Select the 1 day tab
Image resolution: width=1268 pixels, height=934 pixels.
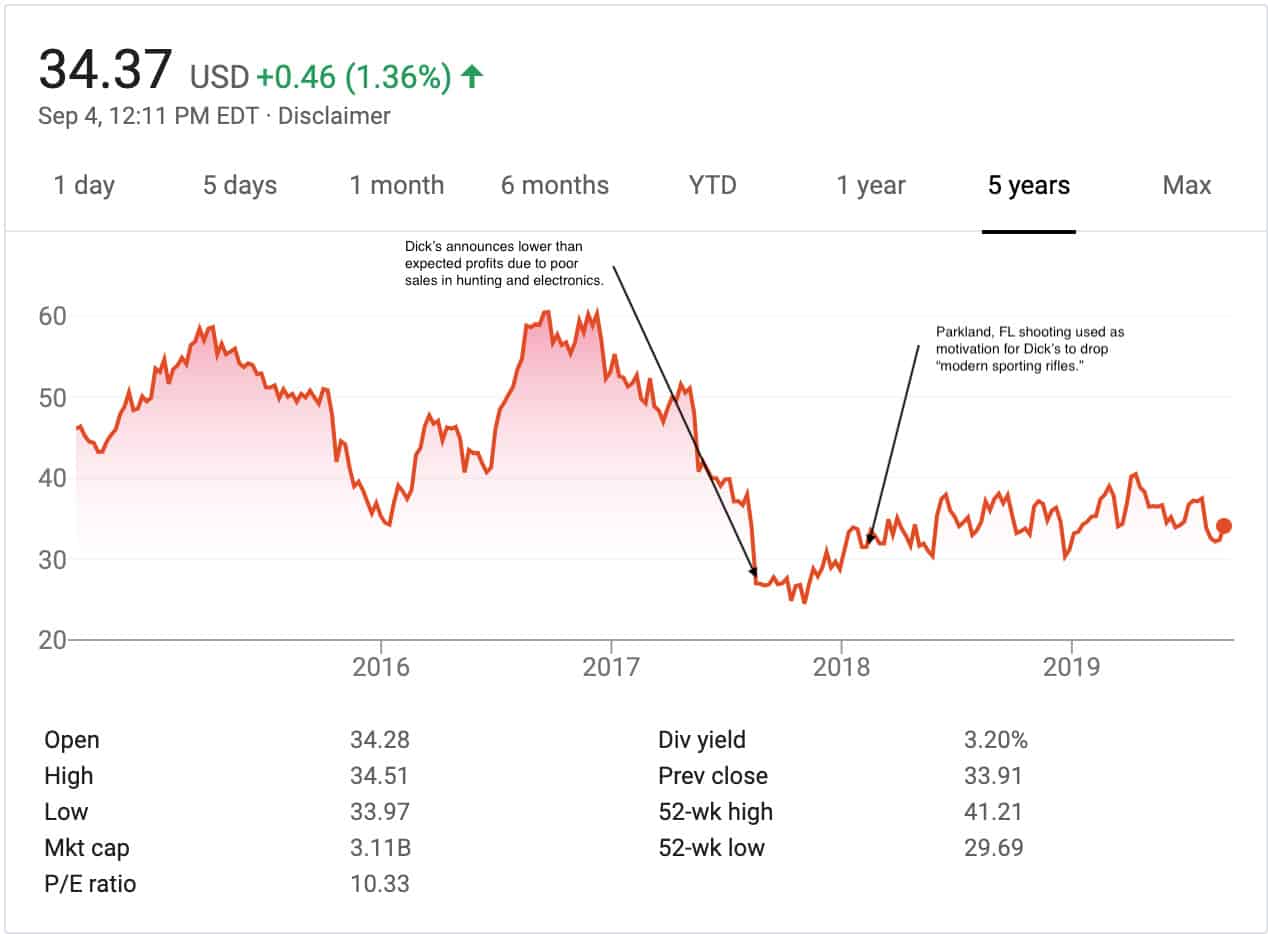click(x=84, y=185)
